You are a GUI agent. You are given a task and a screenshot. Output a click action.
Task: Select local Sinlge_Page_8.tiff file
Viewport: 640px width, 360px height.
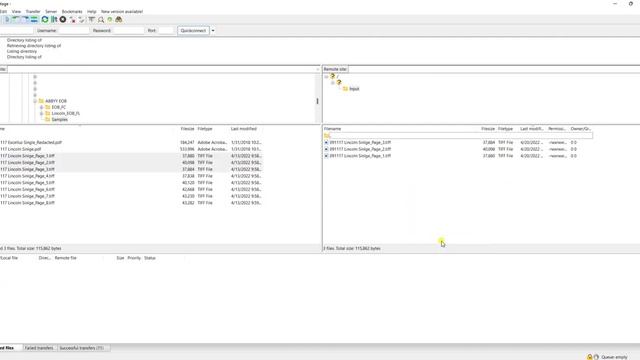(27, 202)
